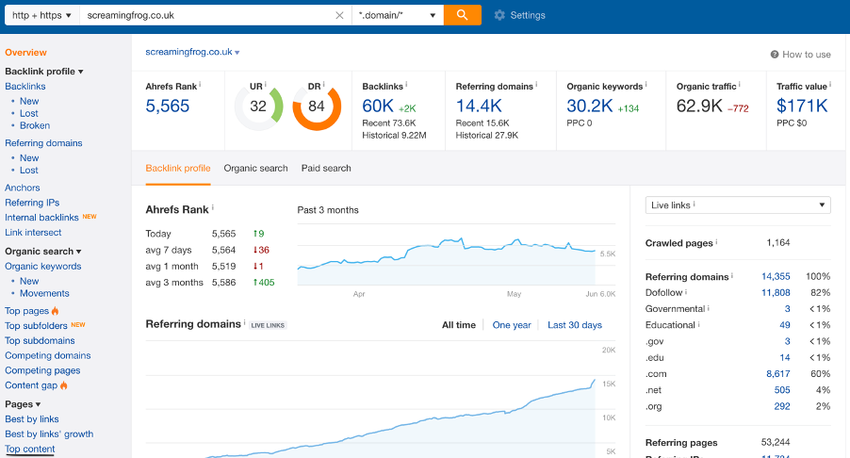The height and width of the screenshot is (458, 850).
Task: Open Best by links in sidebar
Action: pos(31,419)
